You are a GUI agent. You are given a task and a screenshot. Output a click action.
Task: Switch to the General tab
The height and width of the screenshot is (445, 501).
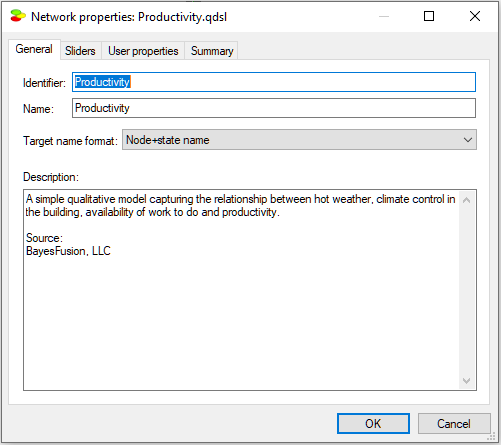tap(34, 49)
